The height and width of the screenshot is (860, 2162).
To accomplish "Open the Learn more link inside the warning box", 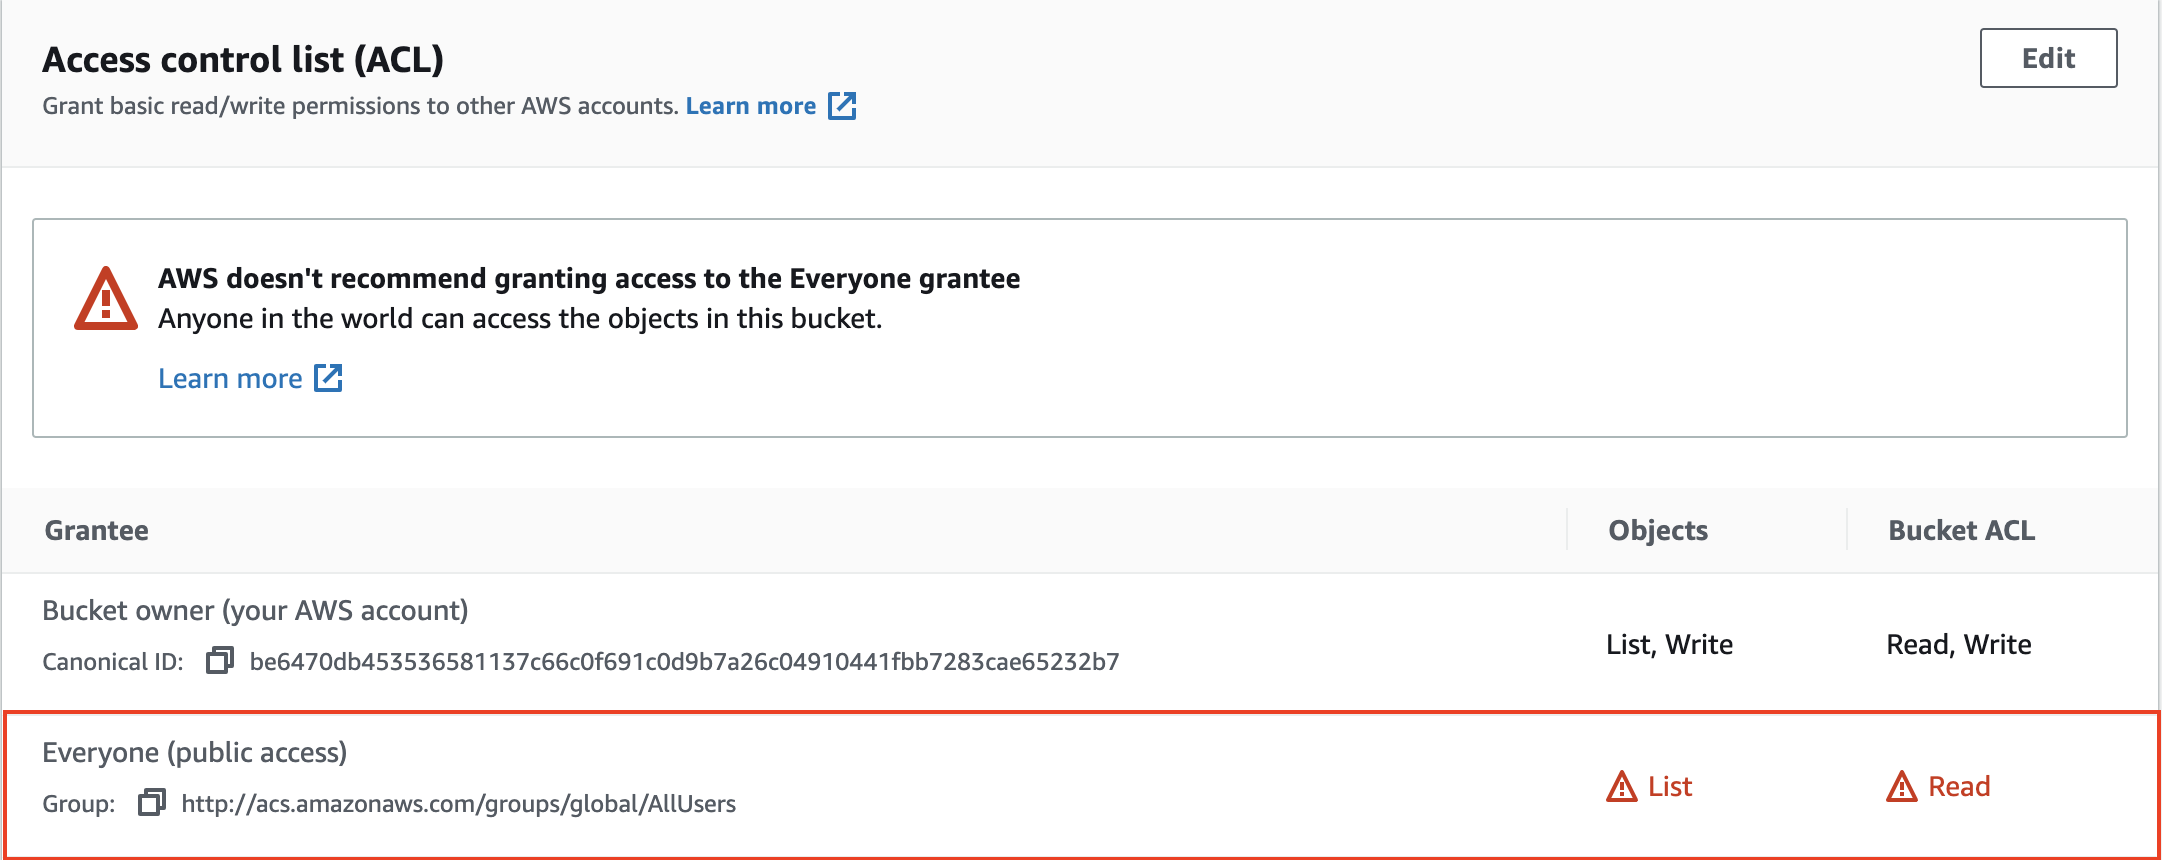I will (230, 379).
